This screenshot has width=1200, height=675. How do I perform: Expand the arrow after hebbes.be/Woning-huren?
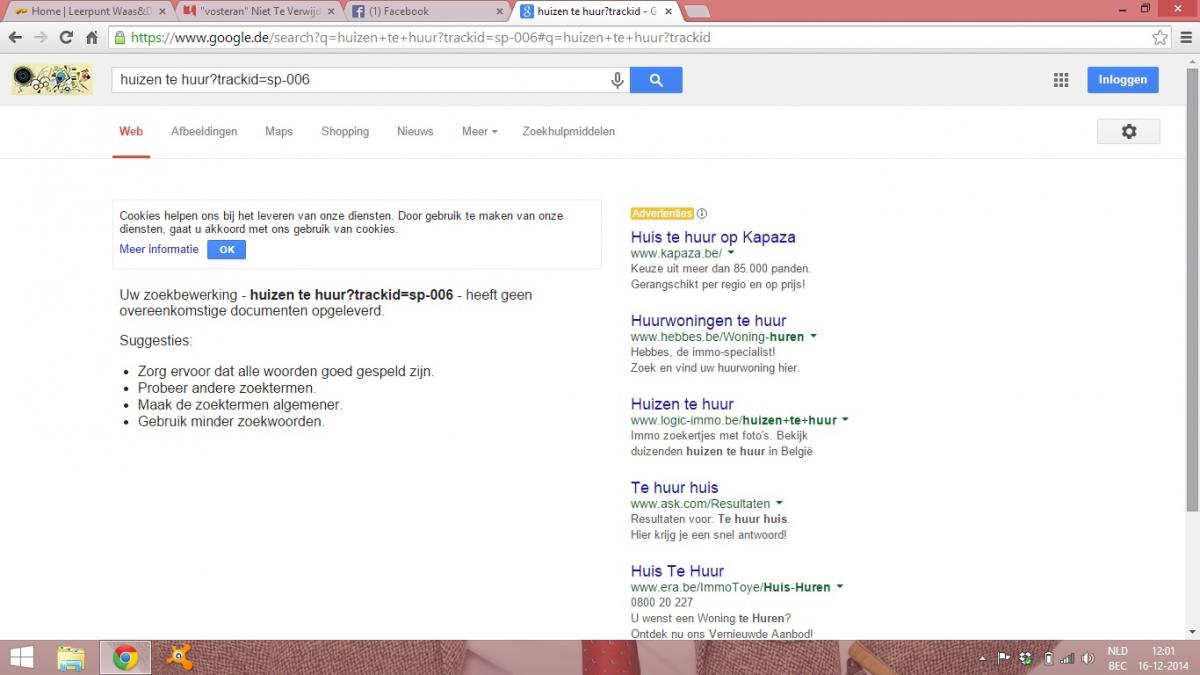[813, 337]
